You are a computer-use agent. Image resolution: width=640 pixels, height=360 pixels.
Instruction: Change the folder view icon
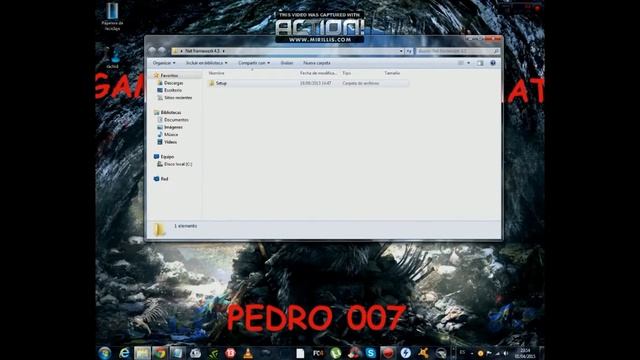tap(461, 63)
